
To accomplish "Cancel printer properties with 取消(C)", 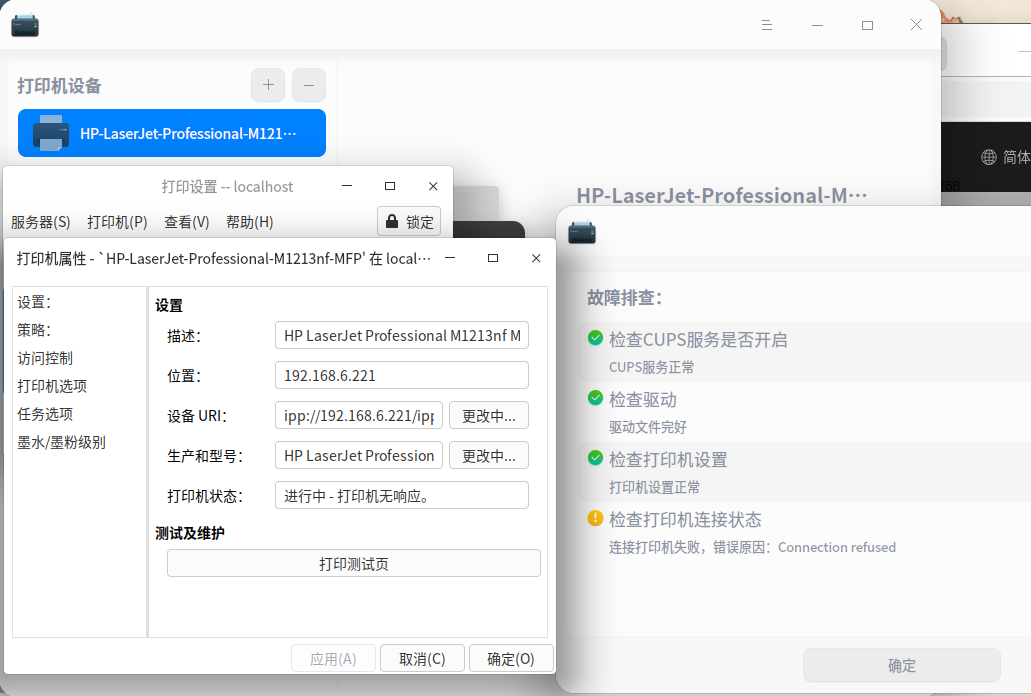I will click(422, 659).
